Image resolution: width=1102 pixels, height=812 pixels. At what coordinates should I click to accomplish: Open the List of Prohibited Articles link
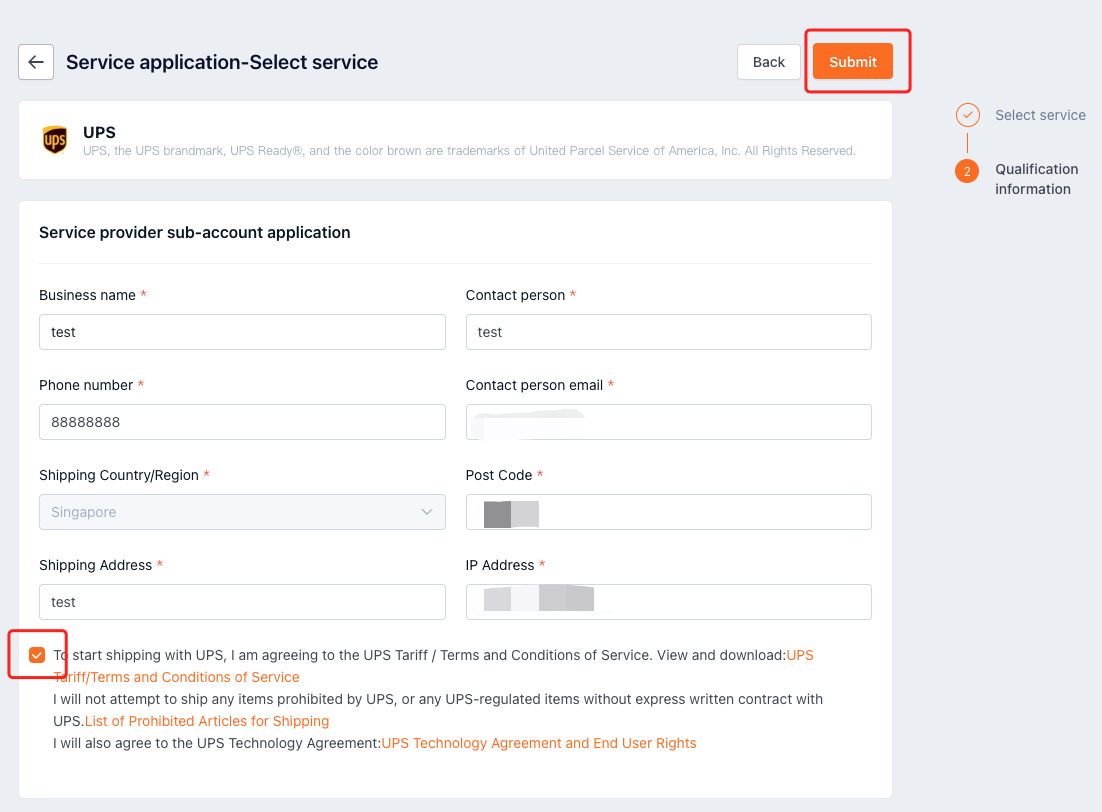206,720
